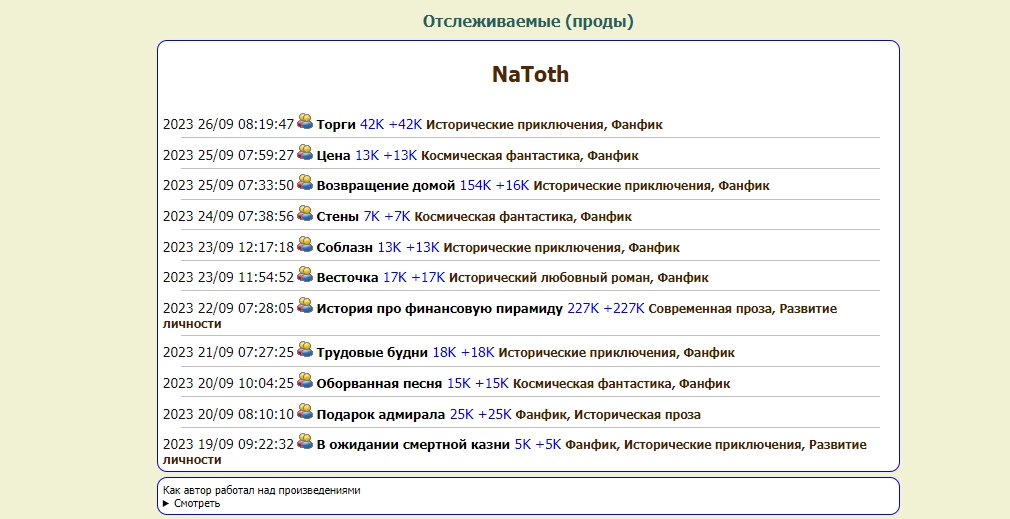The height and width of the screenshot is (519, 1010).
Task: Click the Отслеживаемые (проды) page heading
Action: (x=528, y=21)
